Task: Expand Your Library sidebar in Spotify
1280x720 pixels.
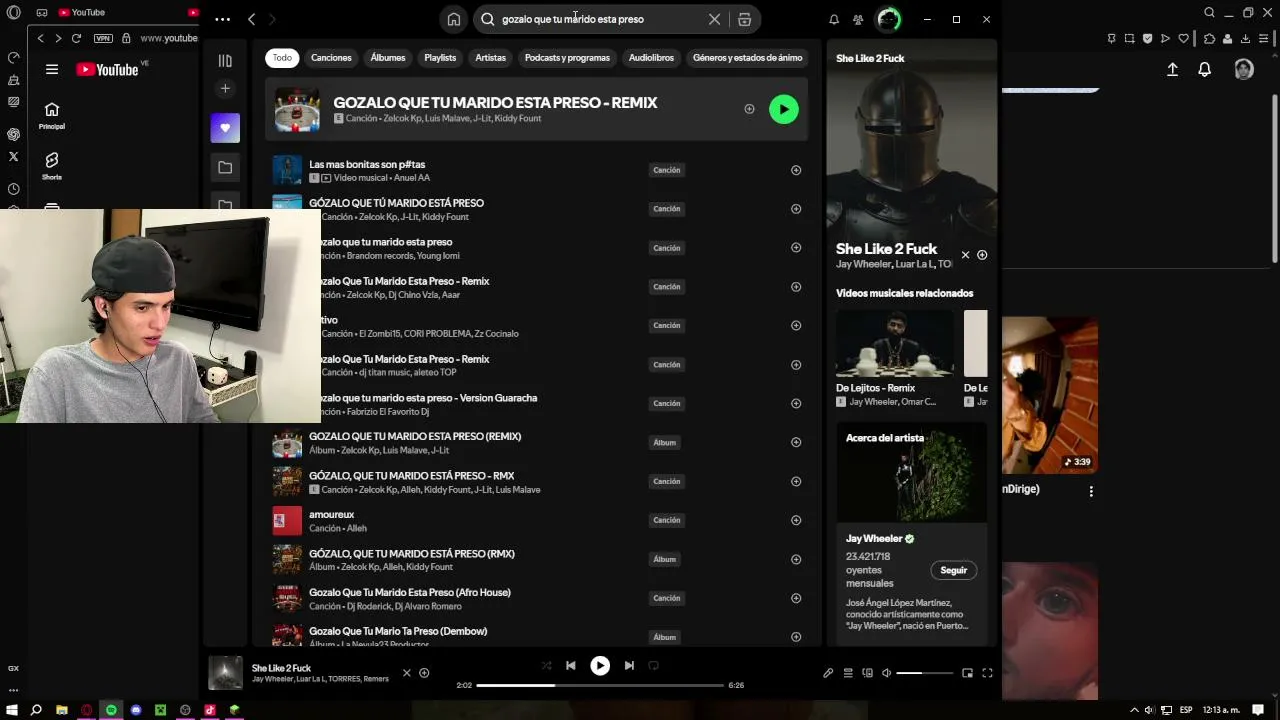Action: tap(225, 61)
